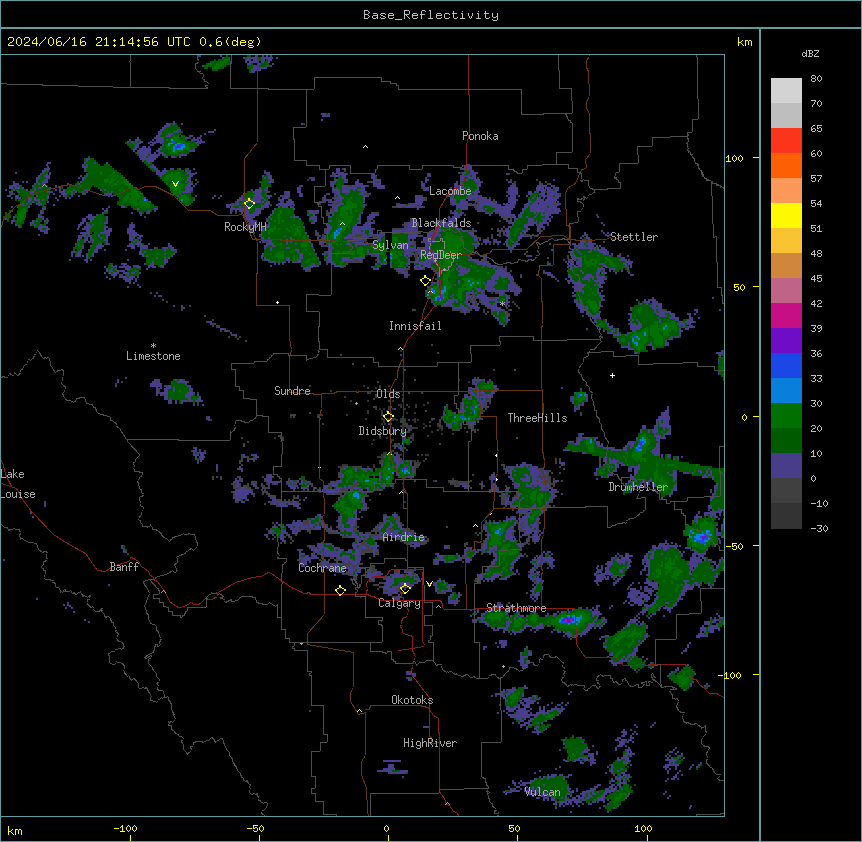This screenshot has height=842, width=862.
Task: Pick the light gray 70-80 dBZ legend band
Action: coord(786,91)
